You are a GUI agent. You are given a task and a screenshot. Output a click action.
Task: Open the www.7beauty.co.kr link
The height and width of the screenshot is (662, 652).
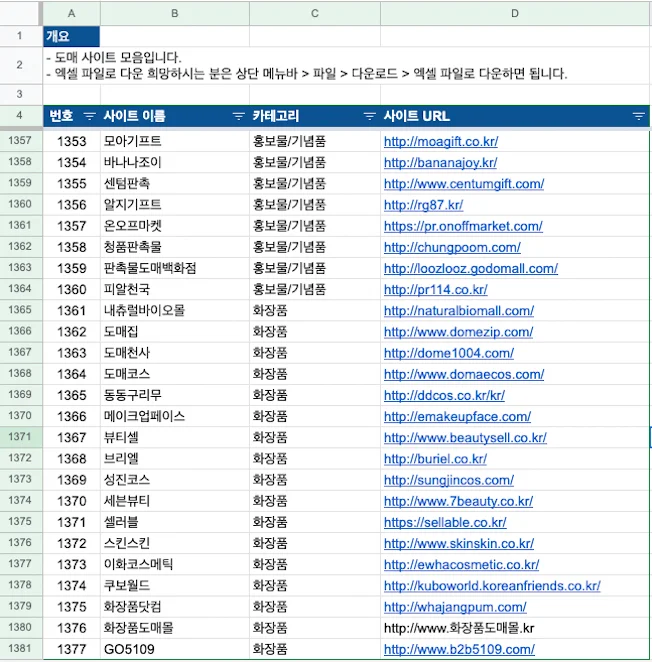tap(458, 501)
